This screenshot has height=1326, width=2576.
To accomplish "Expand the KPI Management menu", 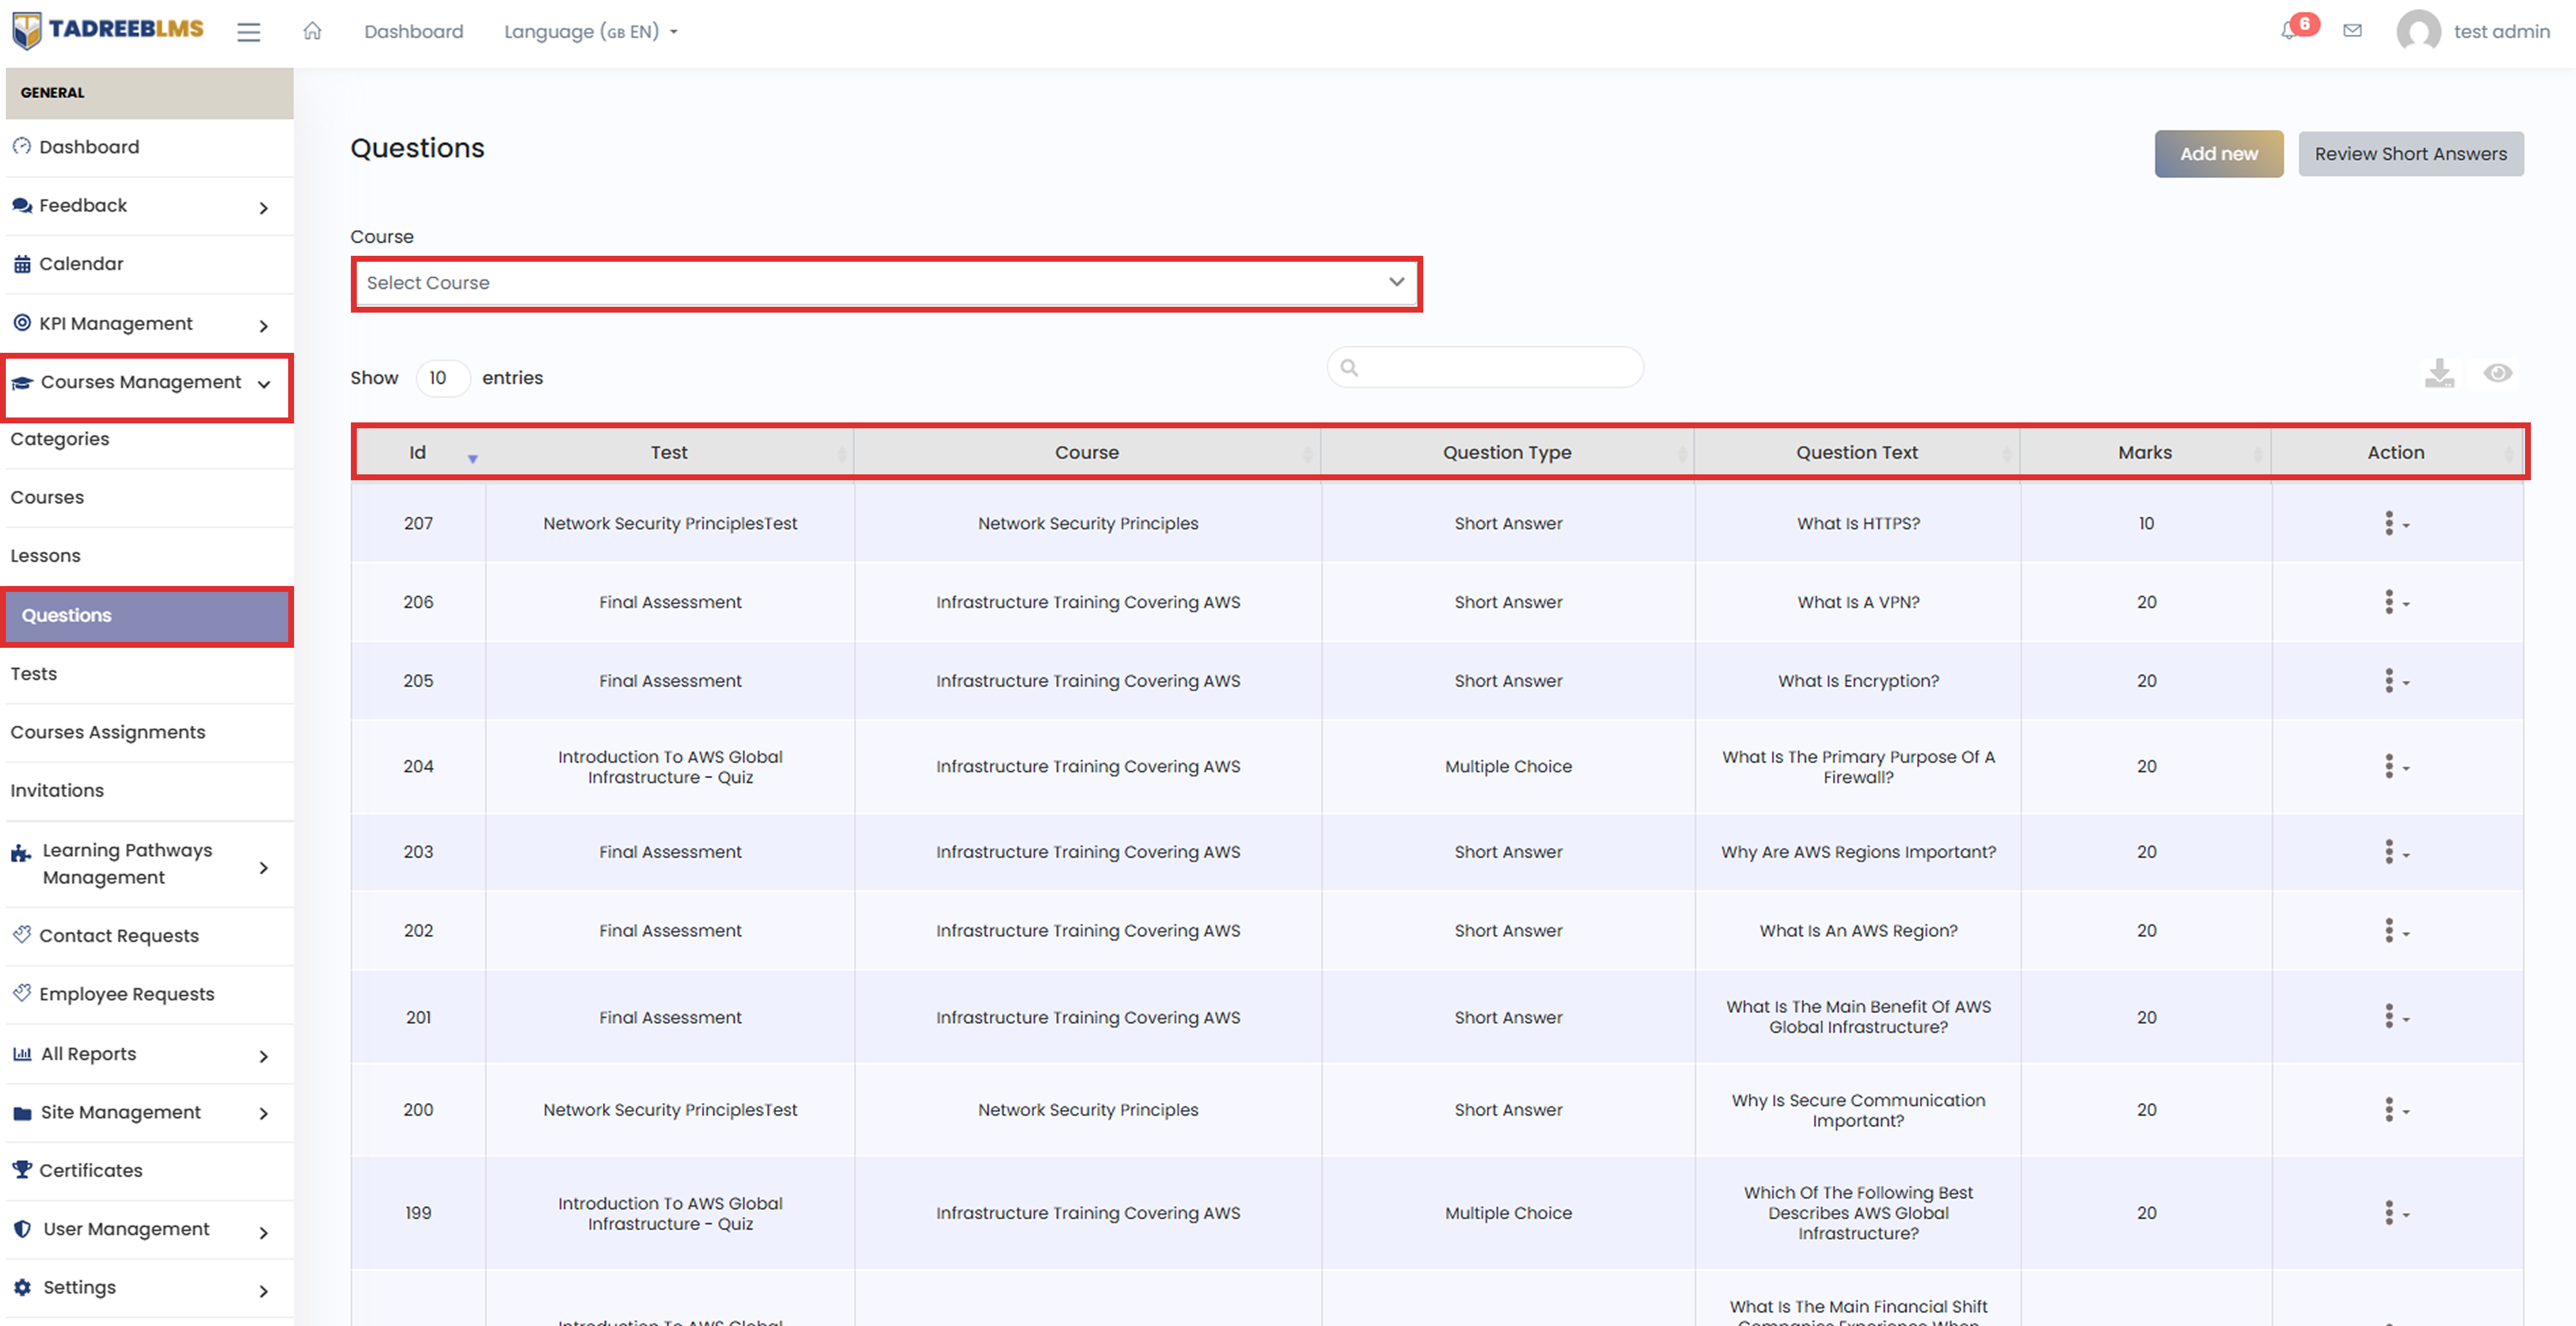I will pos(264,326).
